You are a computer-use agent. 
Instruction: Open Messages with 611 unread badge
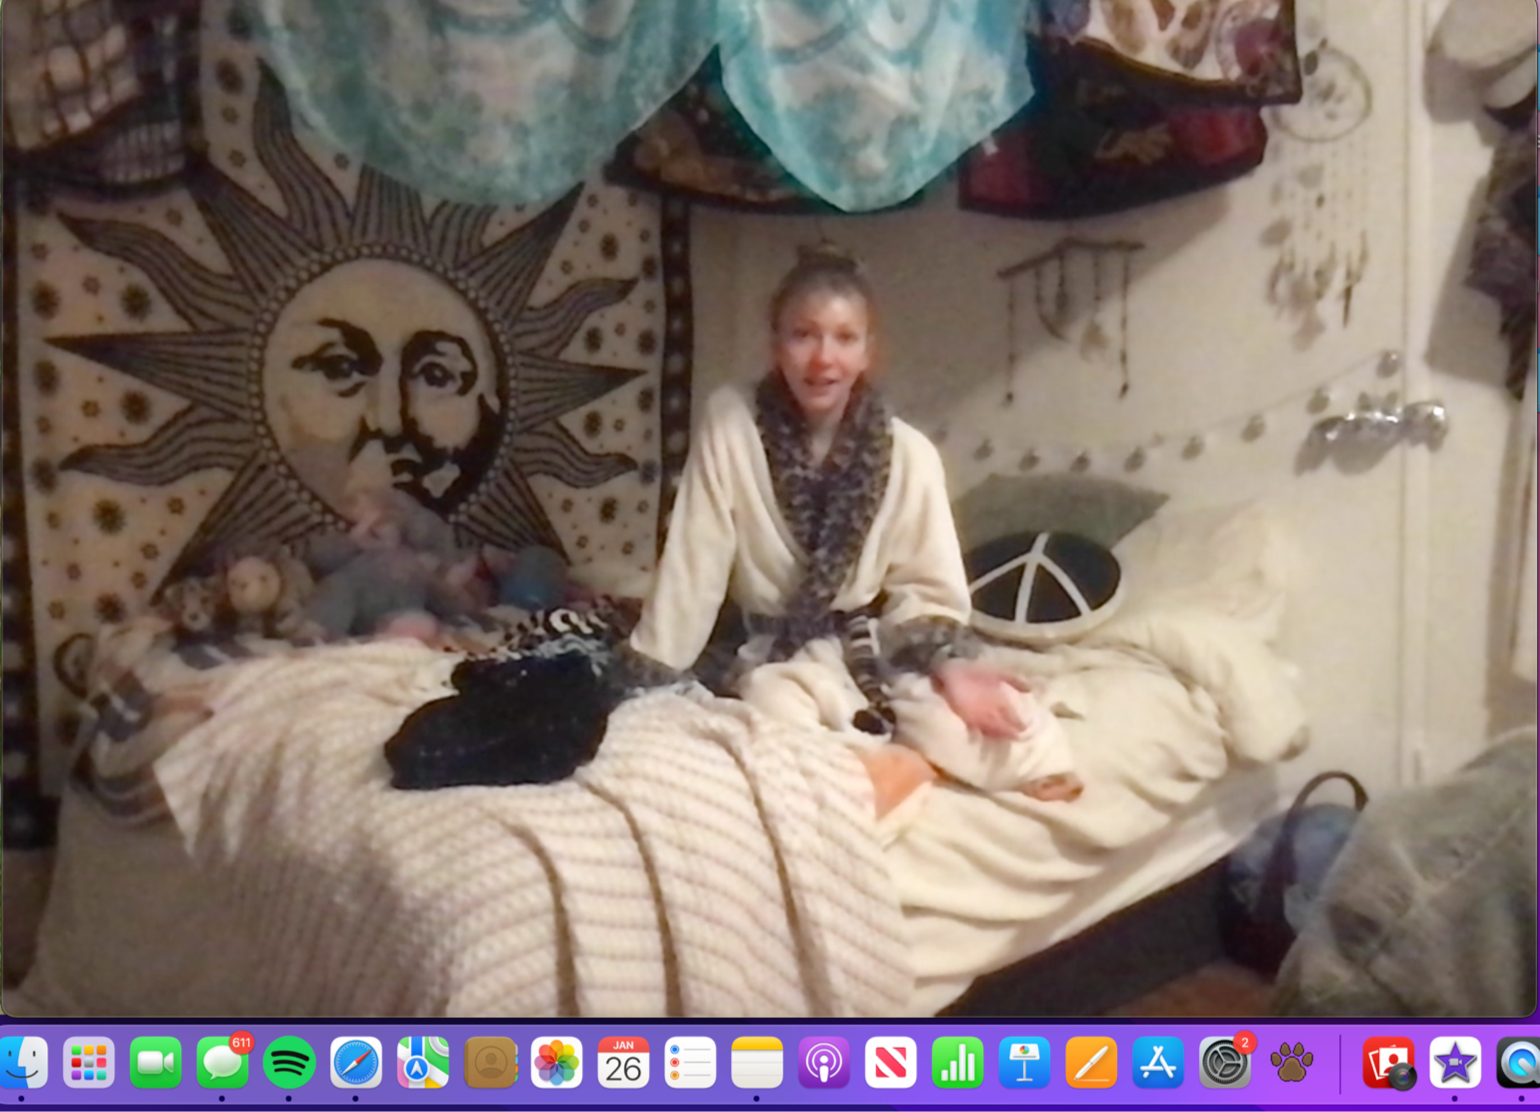point(222,1062)
